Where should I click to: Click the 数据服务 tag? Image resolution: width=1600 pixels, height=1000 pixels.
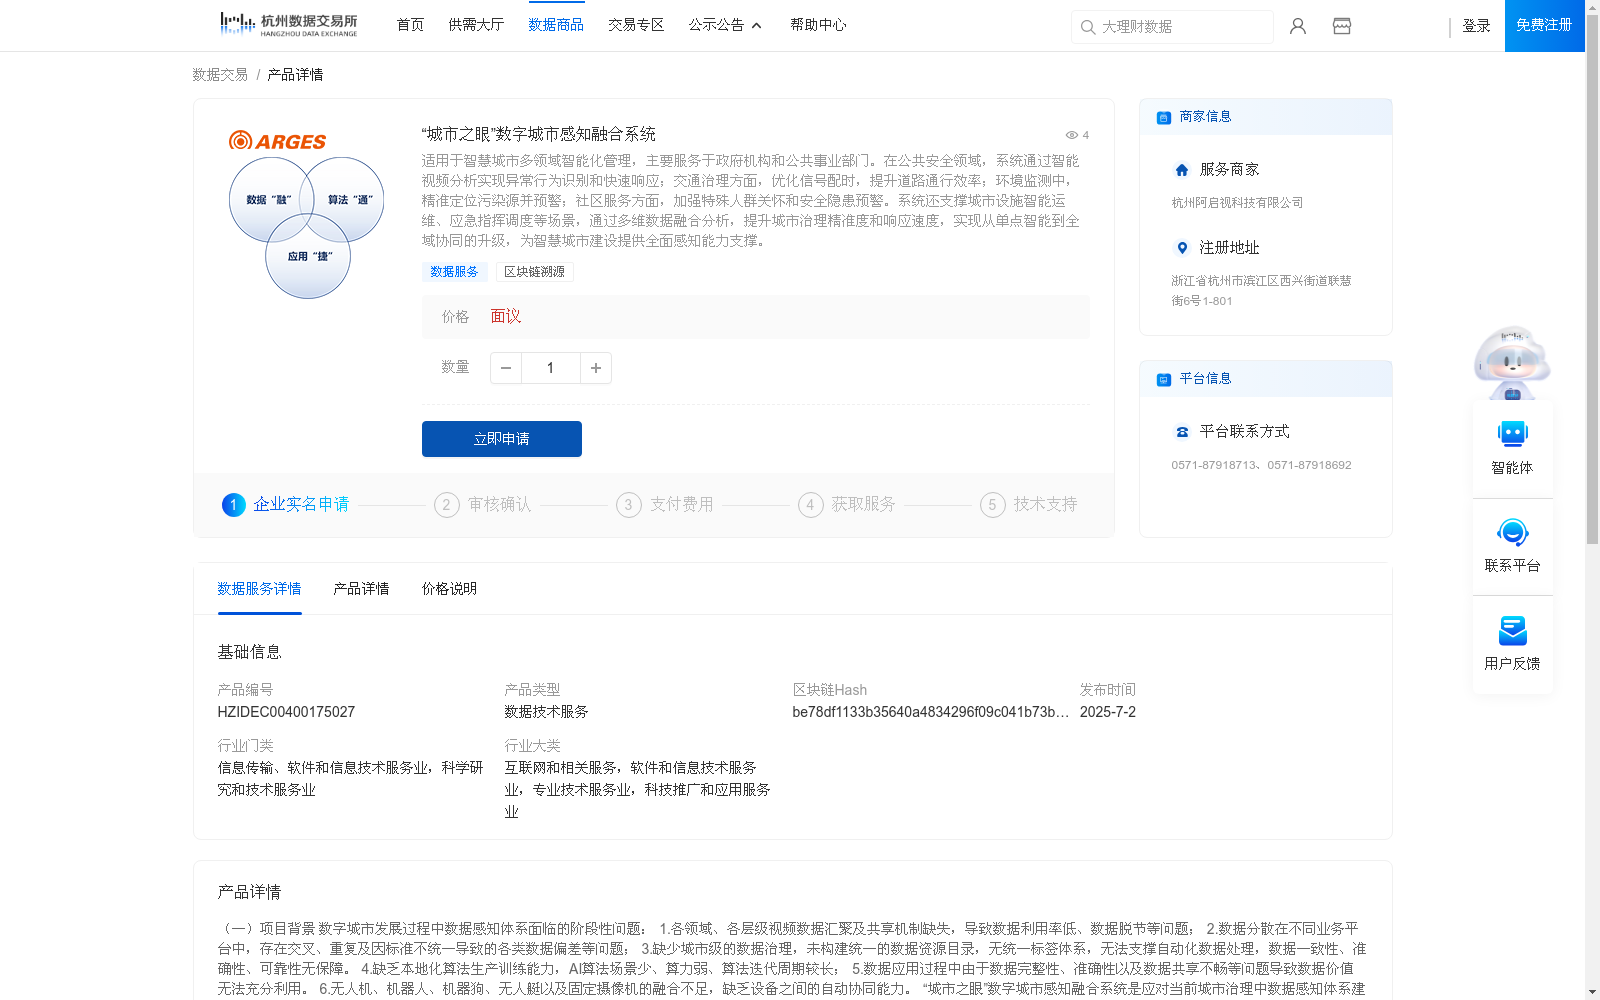[x=454, y=272]
